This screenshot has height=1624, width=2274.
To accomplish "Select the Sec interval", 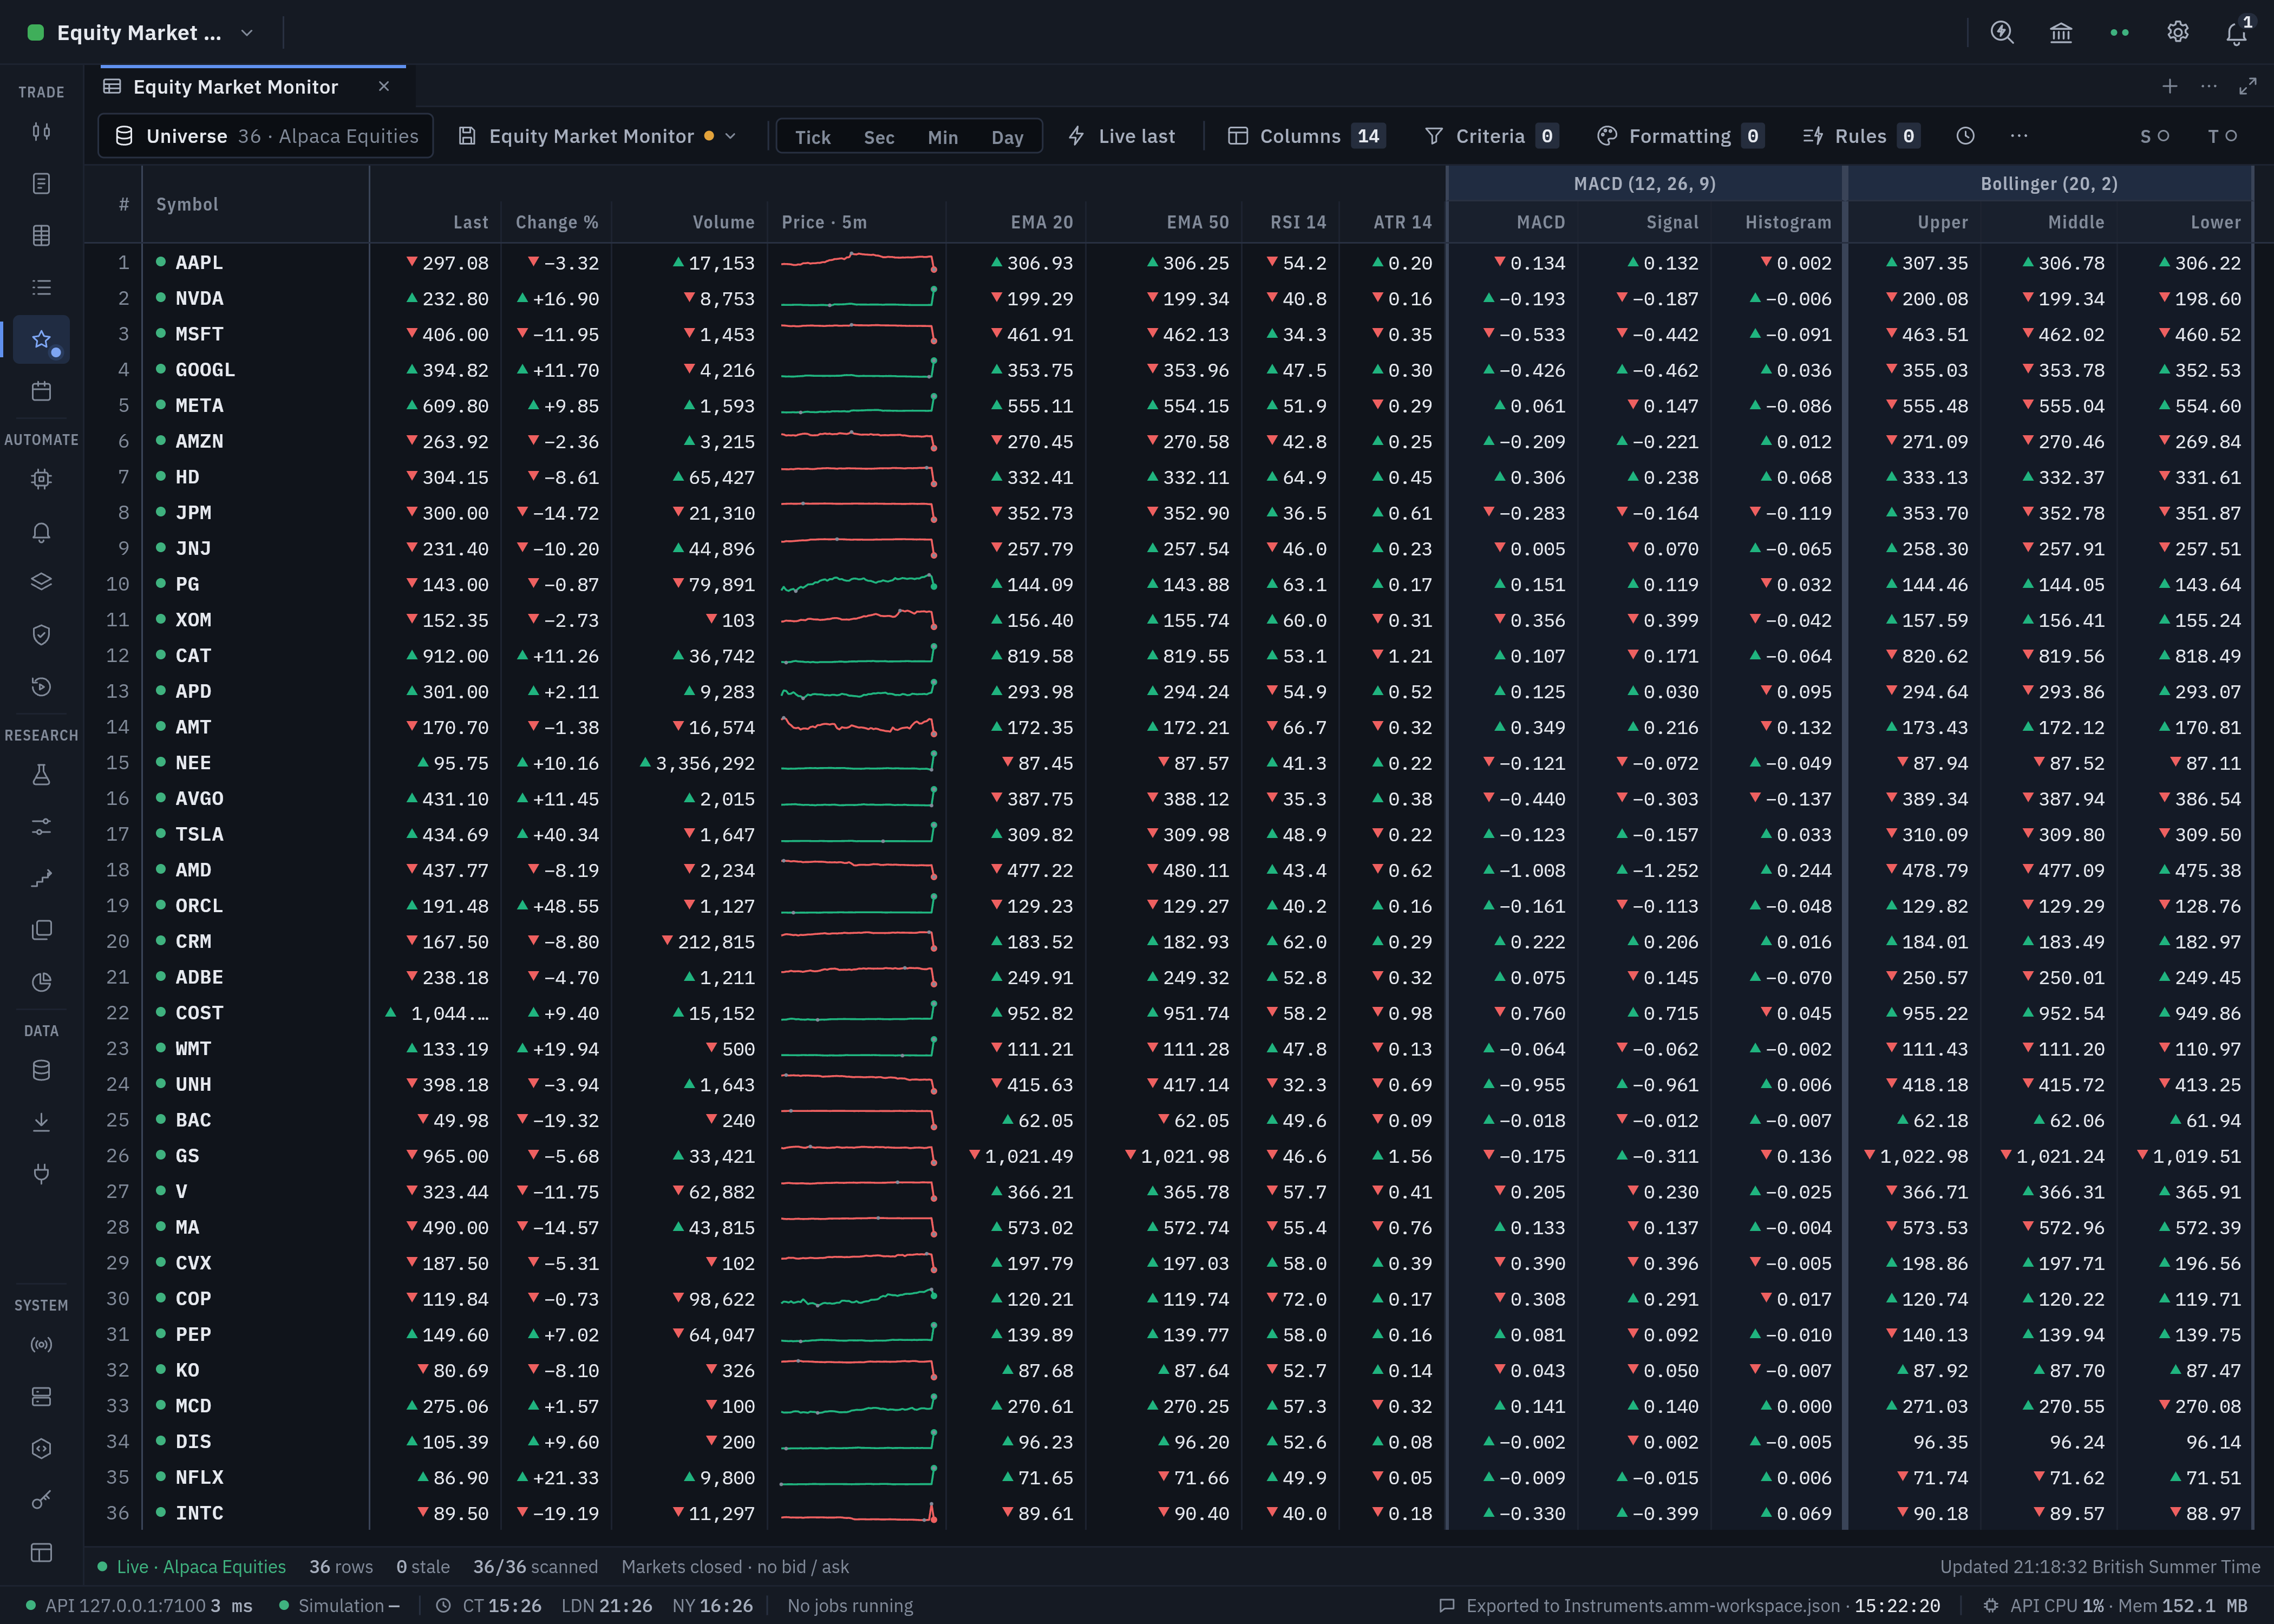I will [879, 137].
